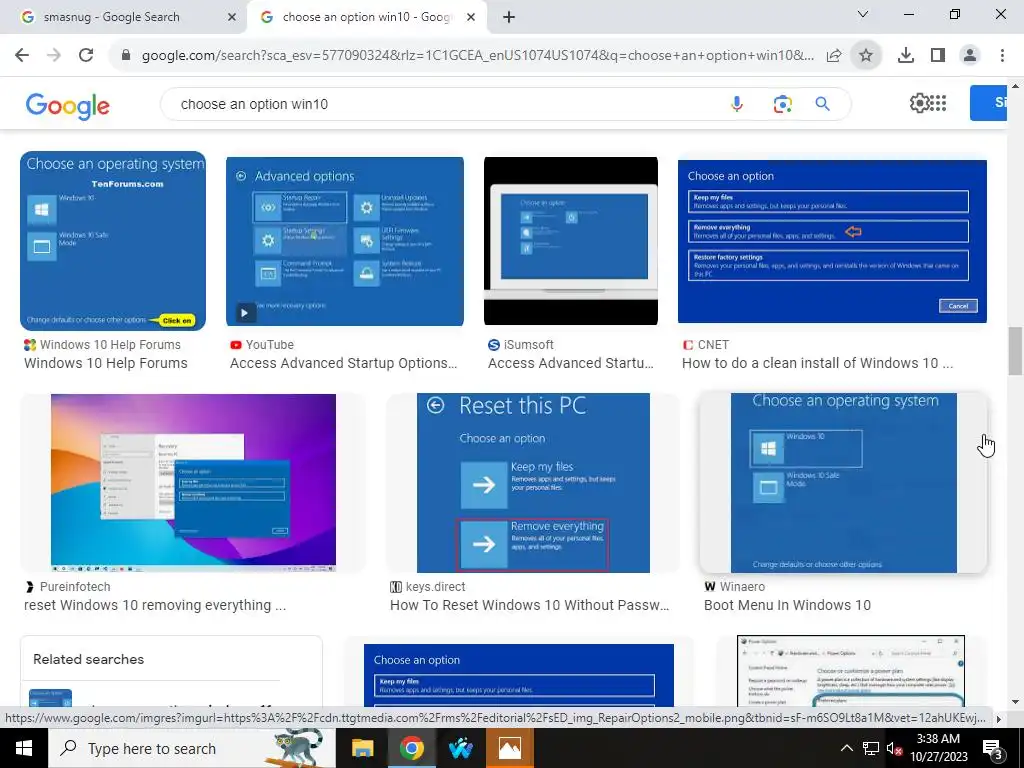
Task: Open File Explorer from the taskbar
Action: tap(362, 748)
